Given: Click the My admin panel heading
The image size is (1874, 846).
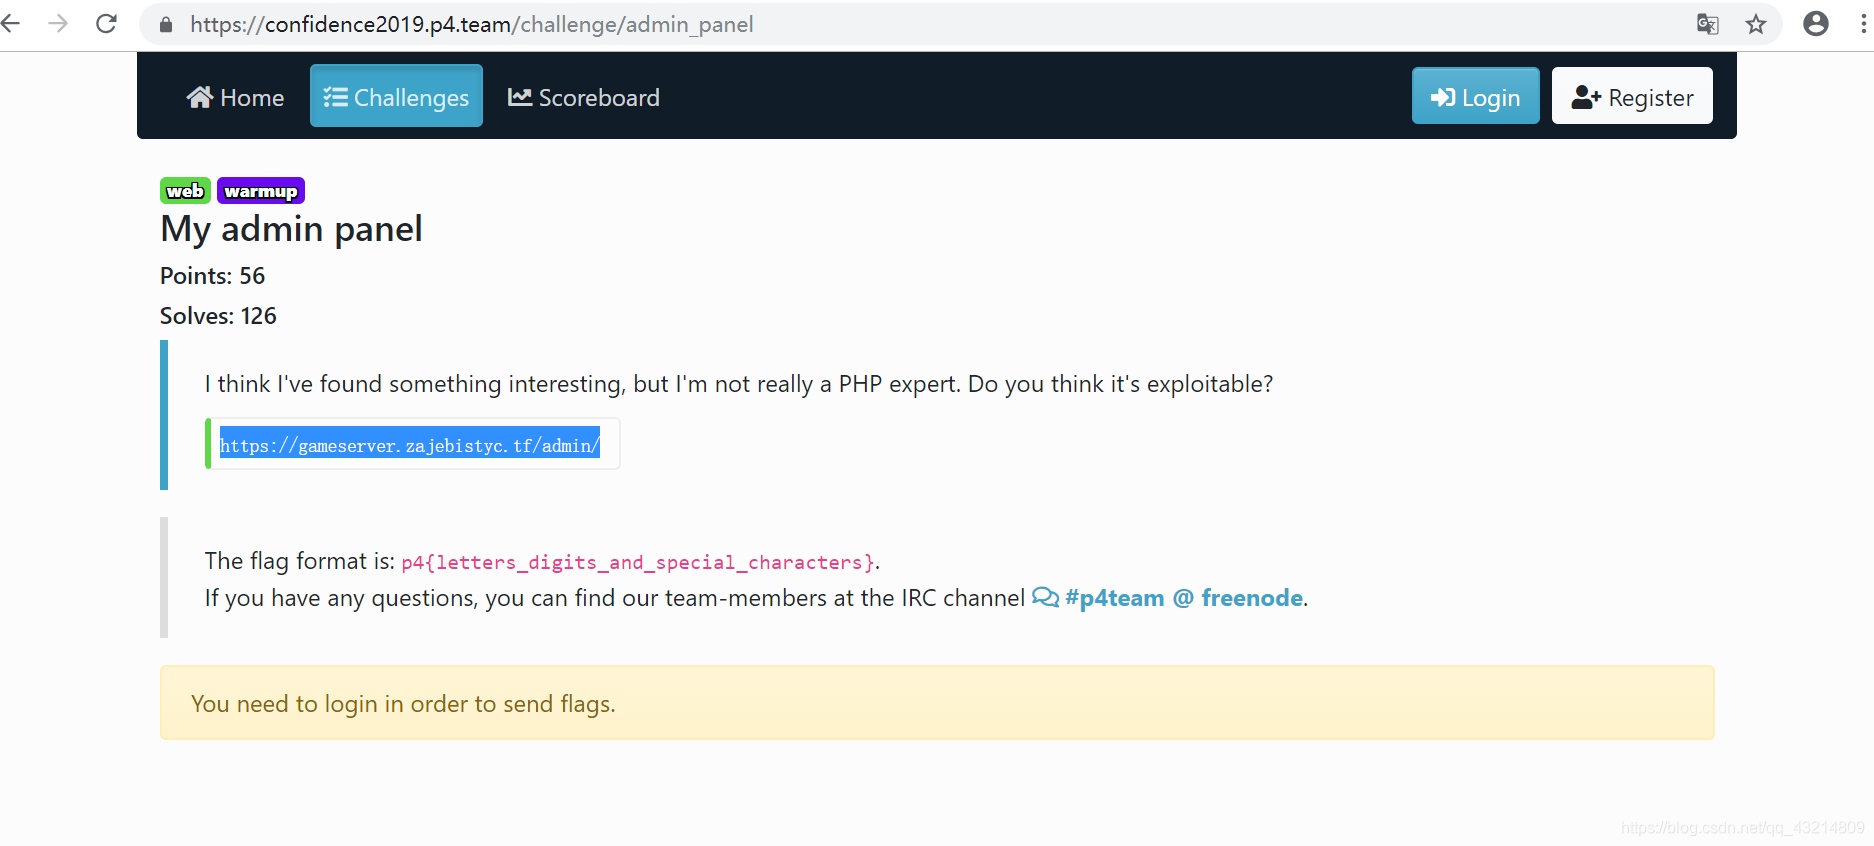Looking at the screenshot, I should (291, 229).
